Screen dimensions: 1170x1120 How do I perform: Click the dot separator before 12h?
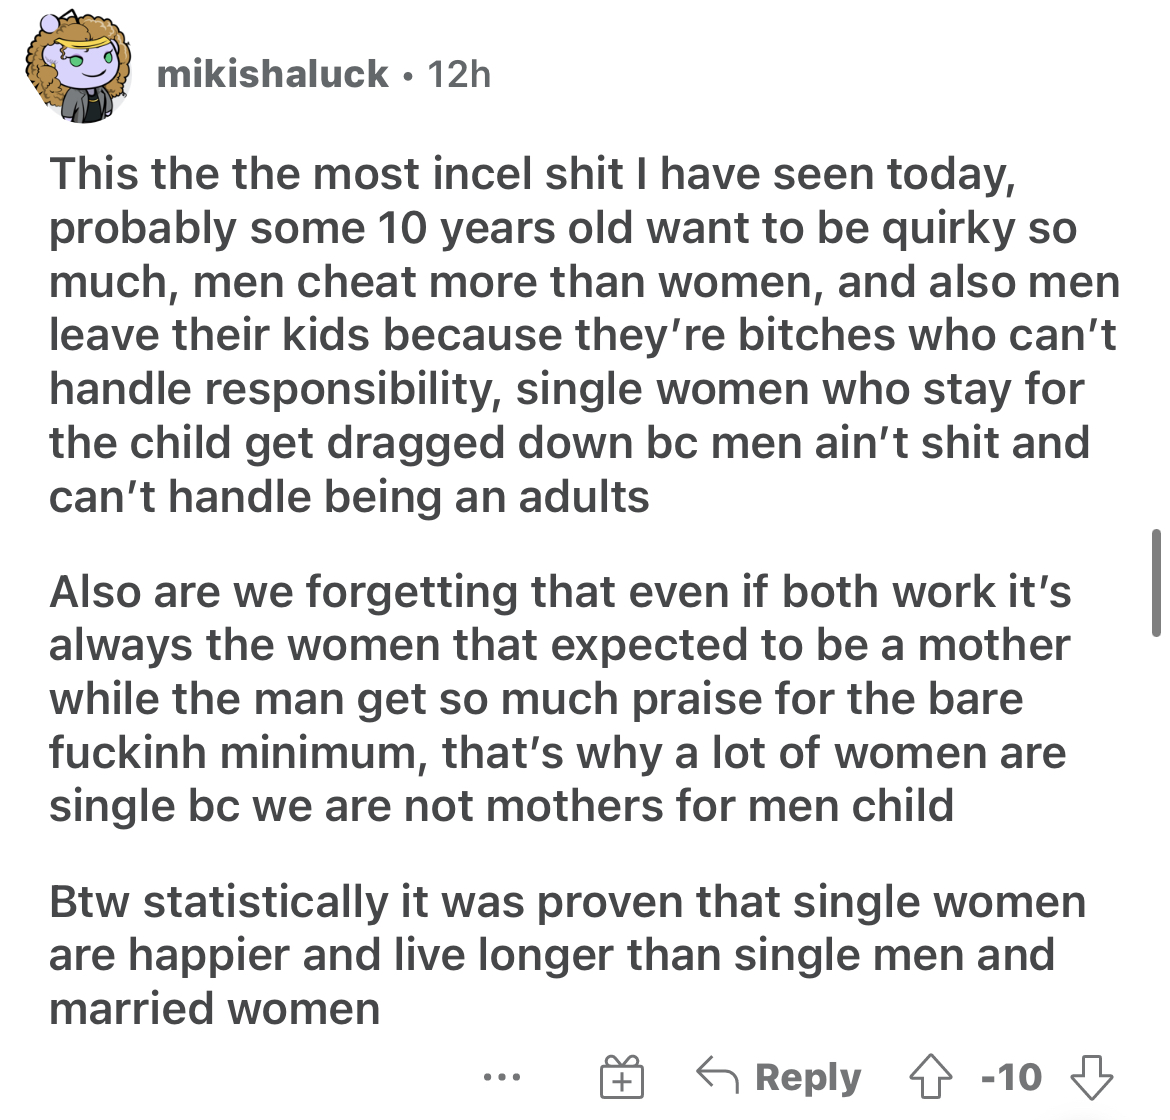(407, 76)
